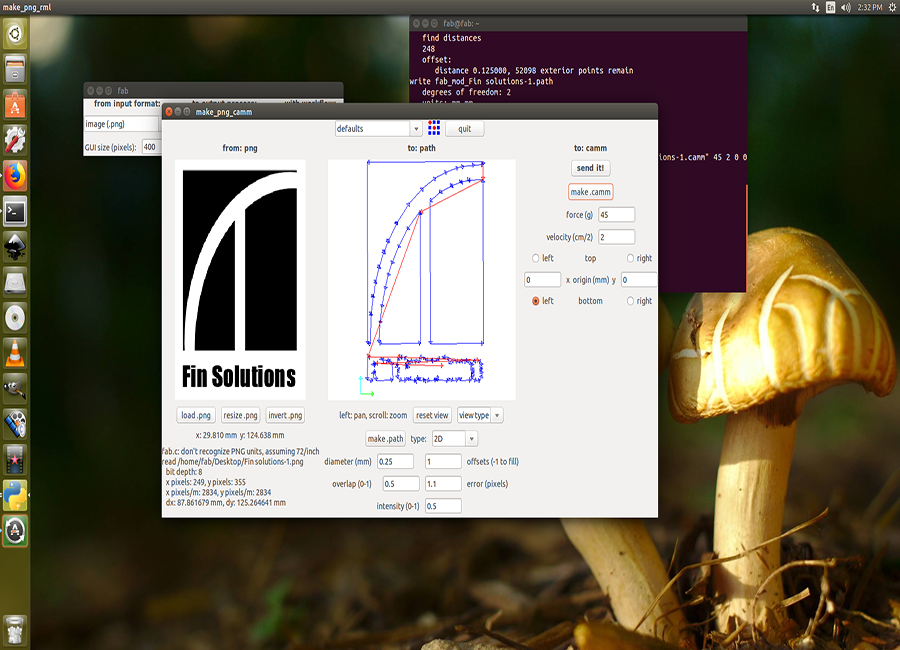Open the 'defaults' dropdown

click(378, 129)
